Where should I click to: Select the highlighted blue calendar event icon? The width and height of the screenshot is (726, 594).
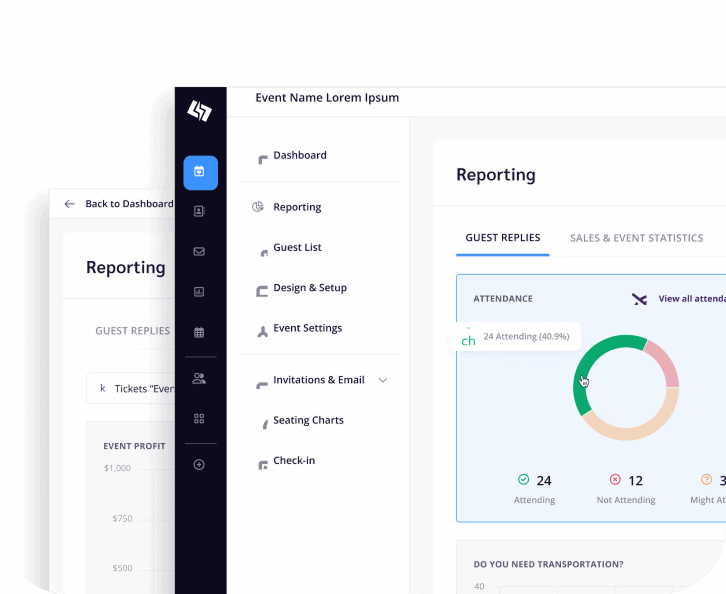coord(200,172)
